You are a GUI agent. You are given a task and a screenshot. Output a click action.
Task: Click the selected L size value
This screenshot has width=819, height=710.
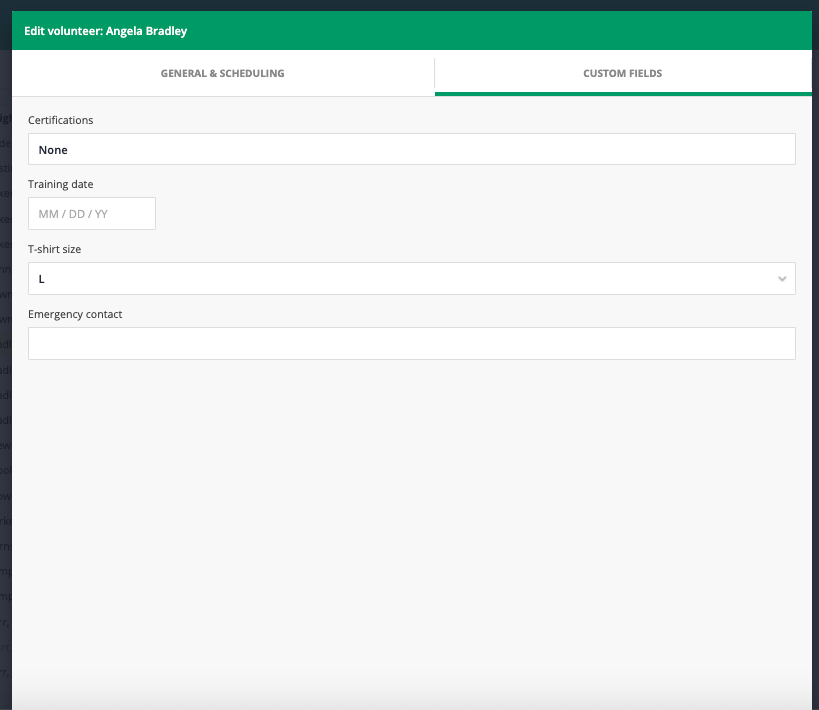coord(42,279)
